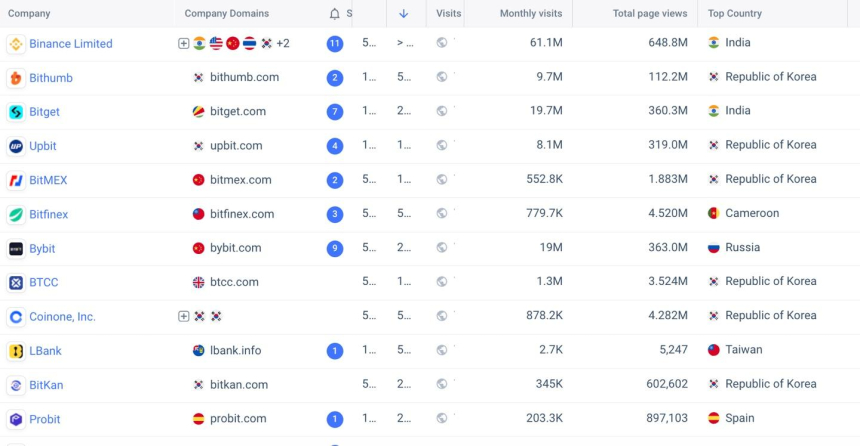Open the 11 alerts badge for Binance
Image resolution: width=860 pixels, height=446 pixels.
coord(335,43)
